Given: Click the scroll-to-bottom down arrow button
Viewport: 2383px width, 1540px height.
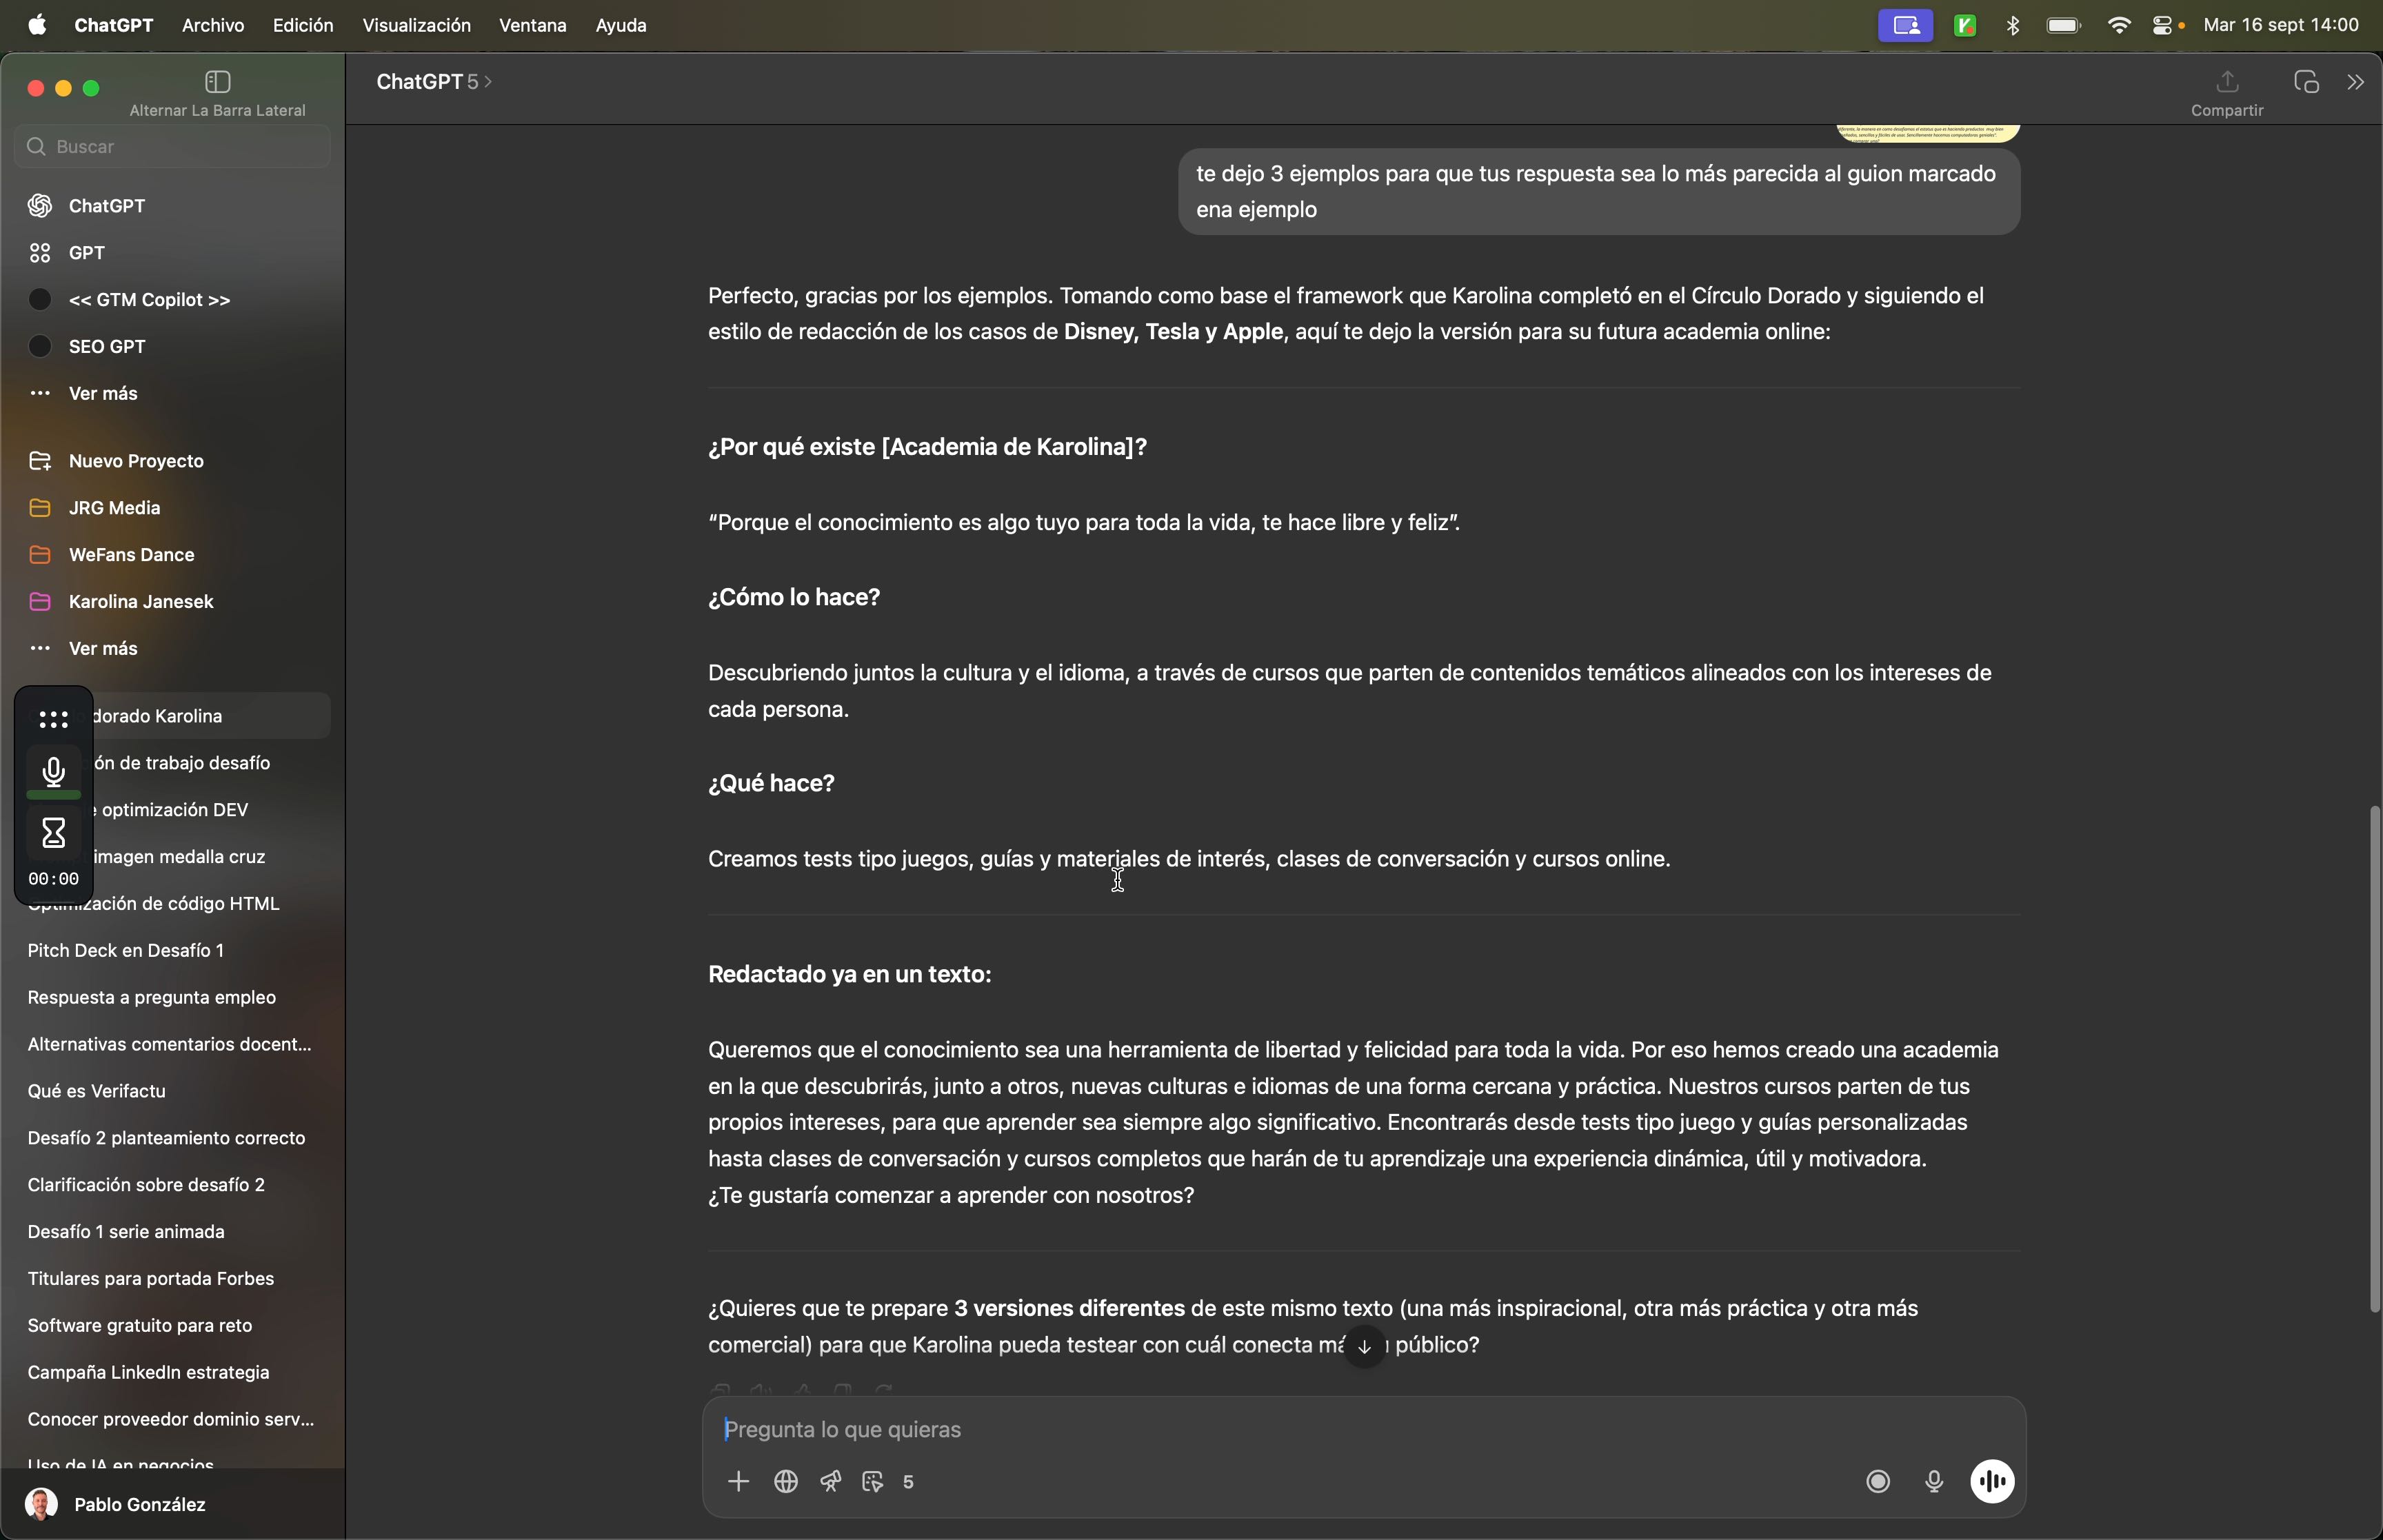Looking at the screenshot, I should coord(1365,1346).
